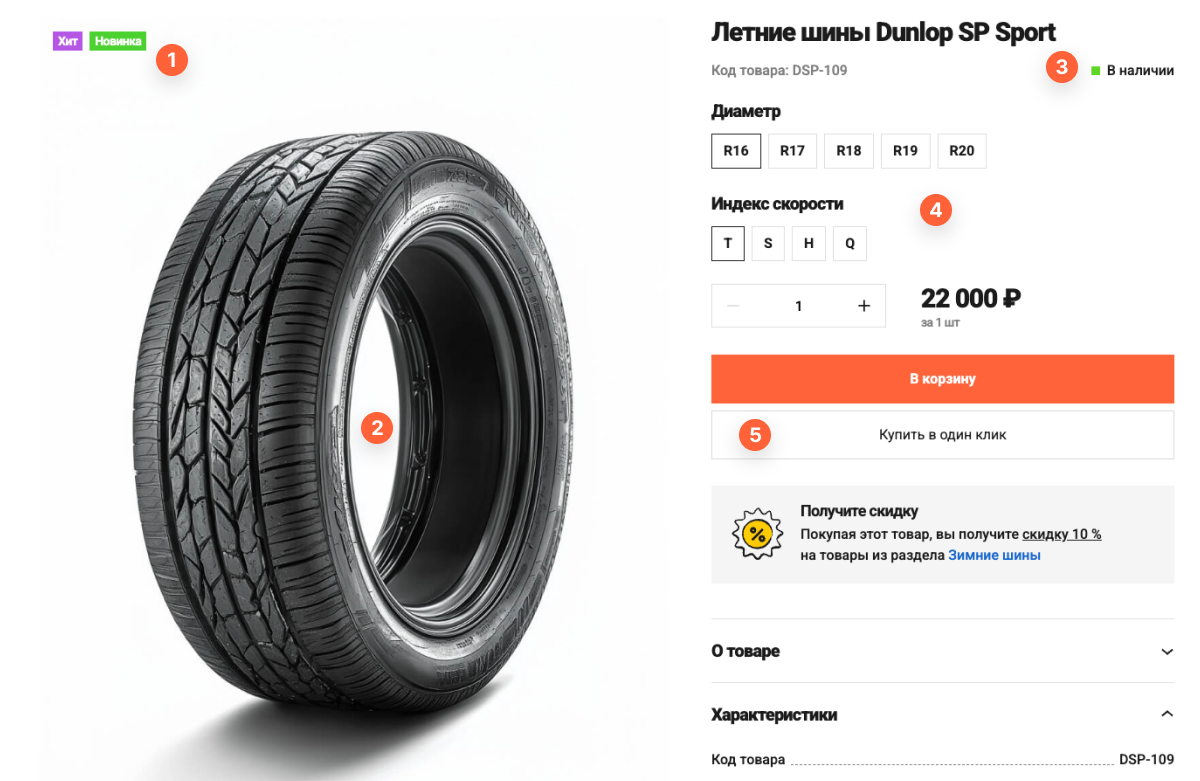Click the green Новинка badge

click(118, 41)
